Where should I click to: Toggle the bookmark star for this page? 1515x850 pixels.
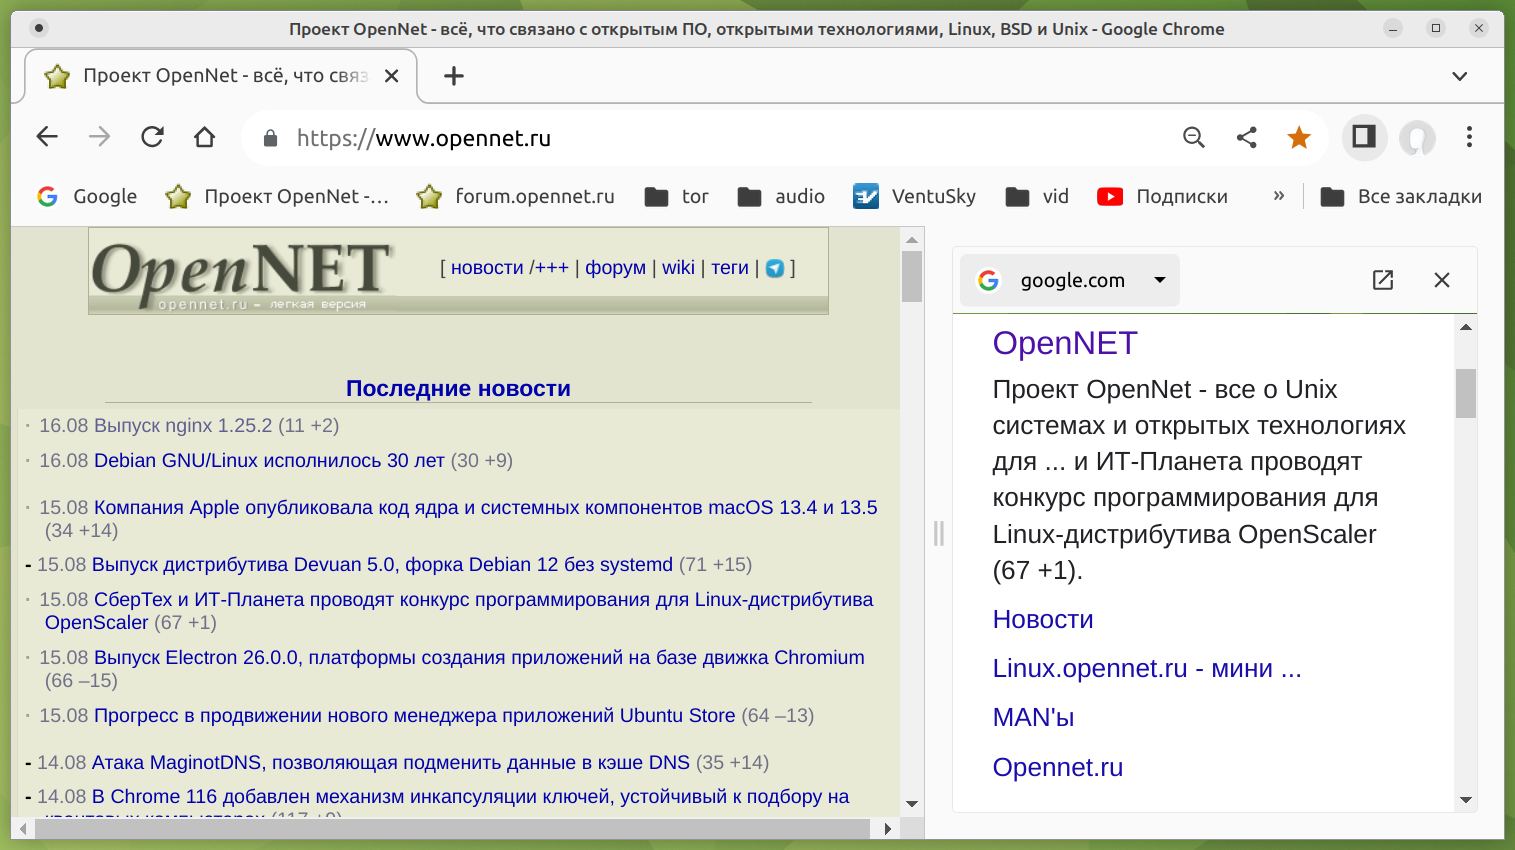[1299, 137]
